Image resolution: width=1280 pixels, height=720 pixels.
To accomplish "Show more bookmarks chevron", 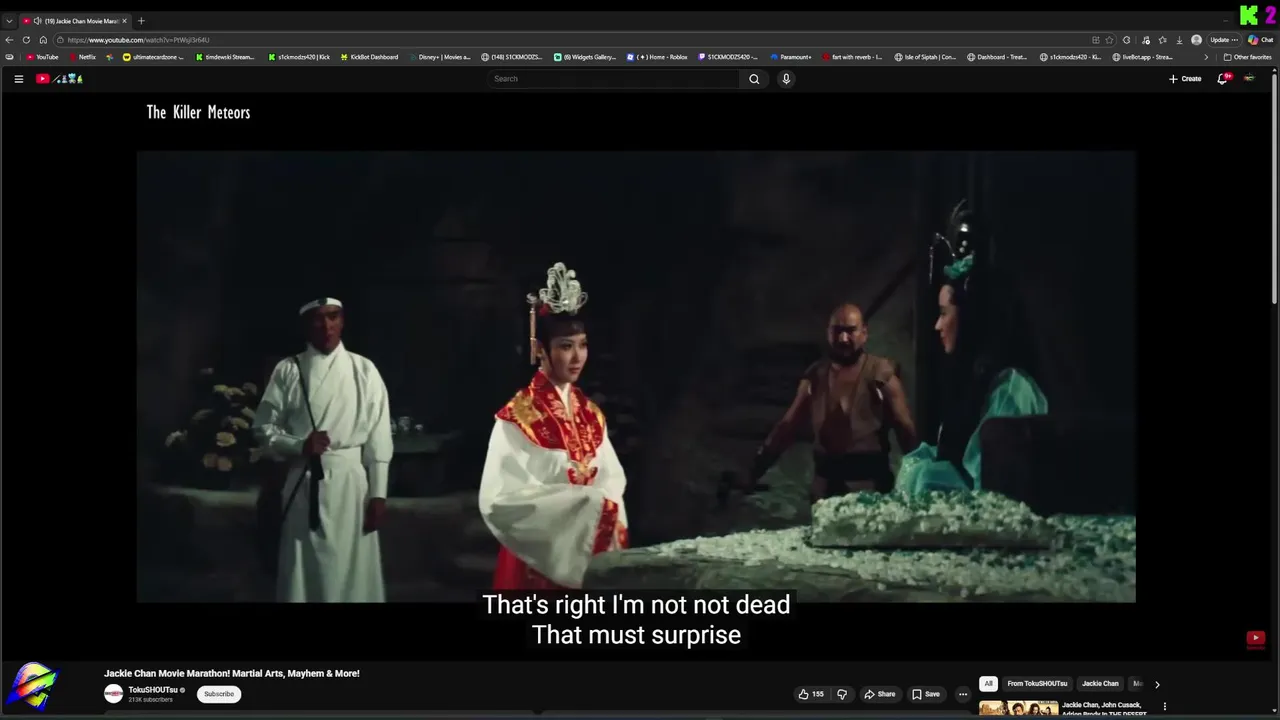I will pyautogui.click(x=1206, y=57).
